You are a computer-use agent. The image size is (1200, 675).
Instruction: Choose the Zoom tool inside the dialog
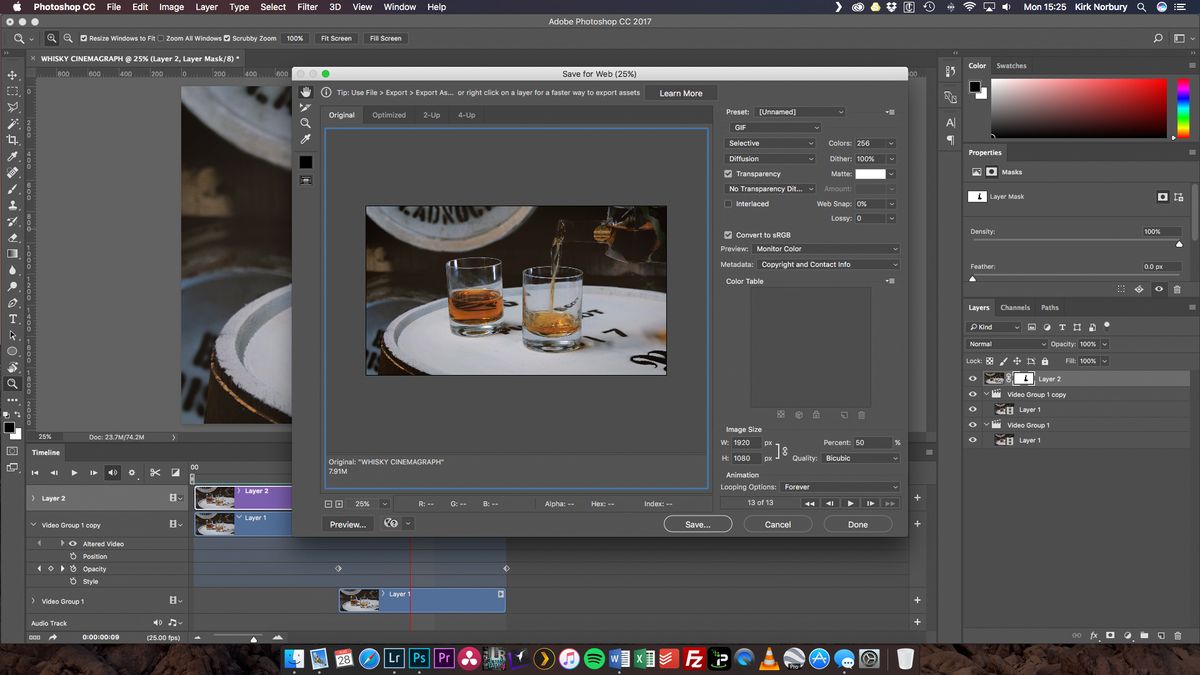306,124
